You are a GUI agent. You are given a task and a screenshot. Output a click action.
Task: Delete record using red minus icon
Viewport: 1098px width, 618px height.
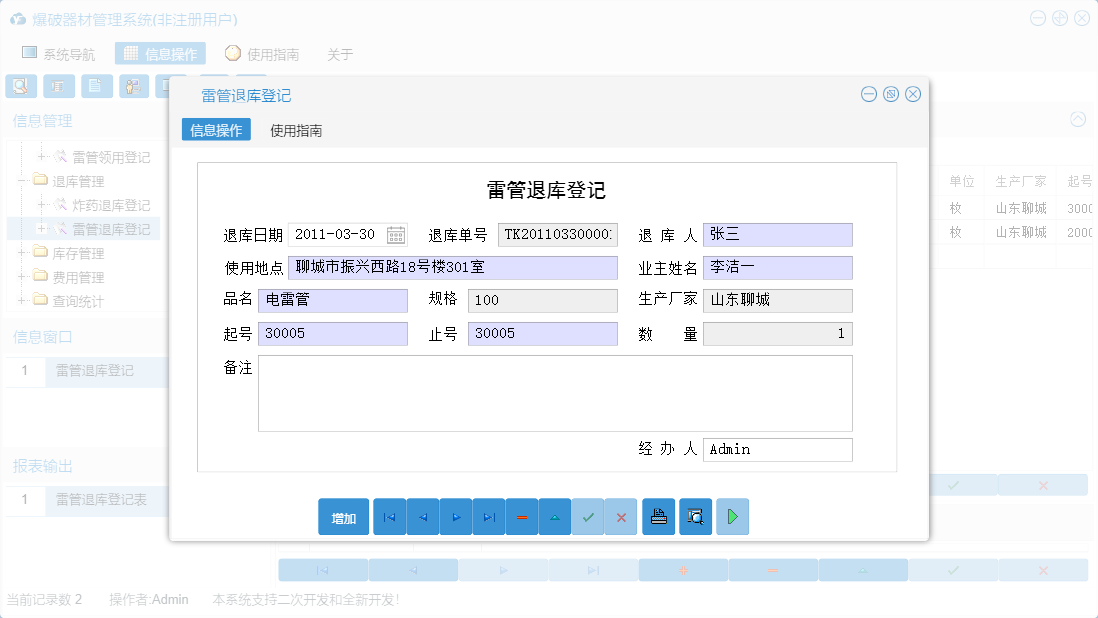pyautogui.click(x=522, y=517)
